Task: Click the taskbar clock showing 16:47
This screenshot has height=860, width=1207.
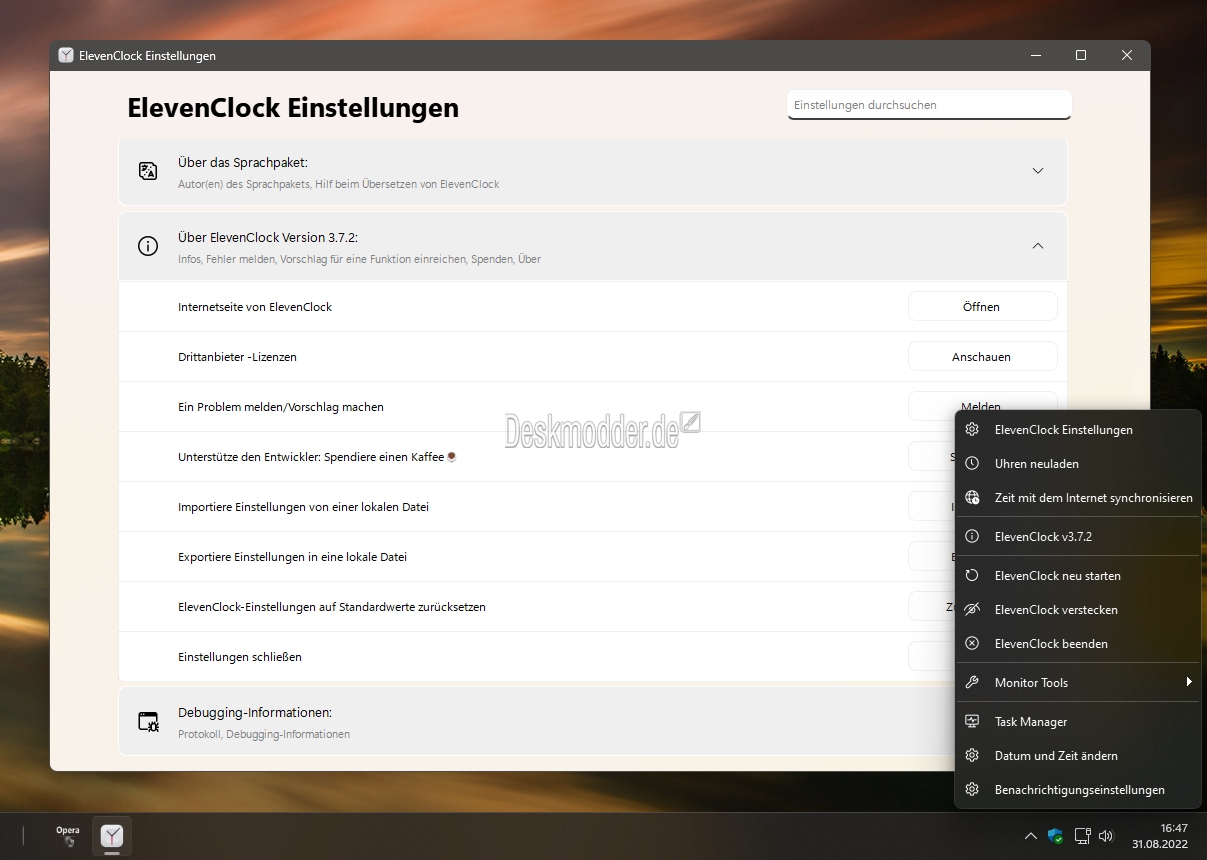Action: pos(1160,836)
